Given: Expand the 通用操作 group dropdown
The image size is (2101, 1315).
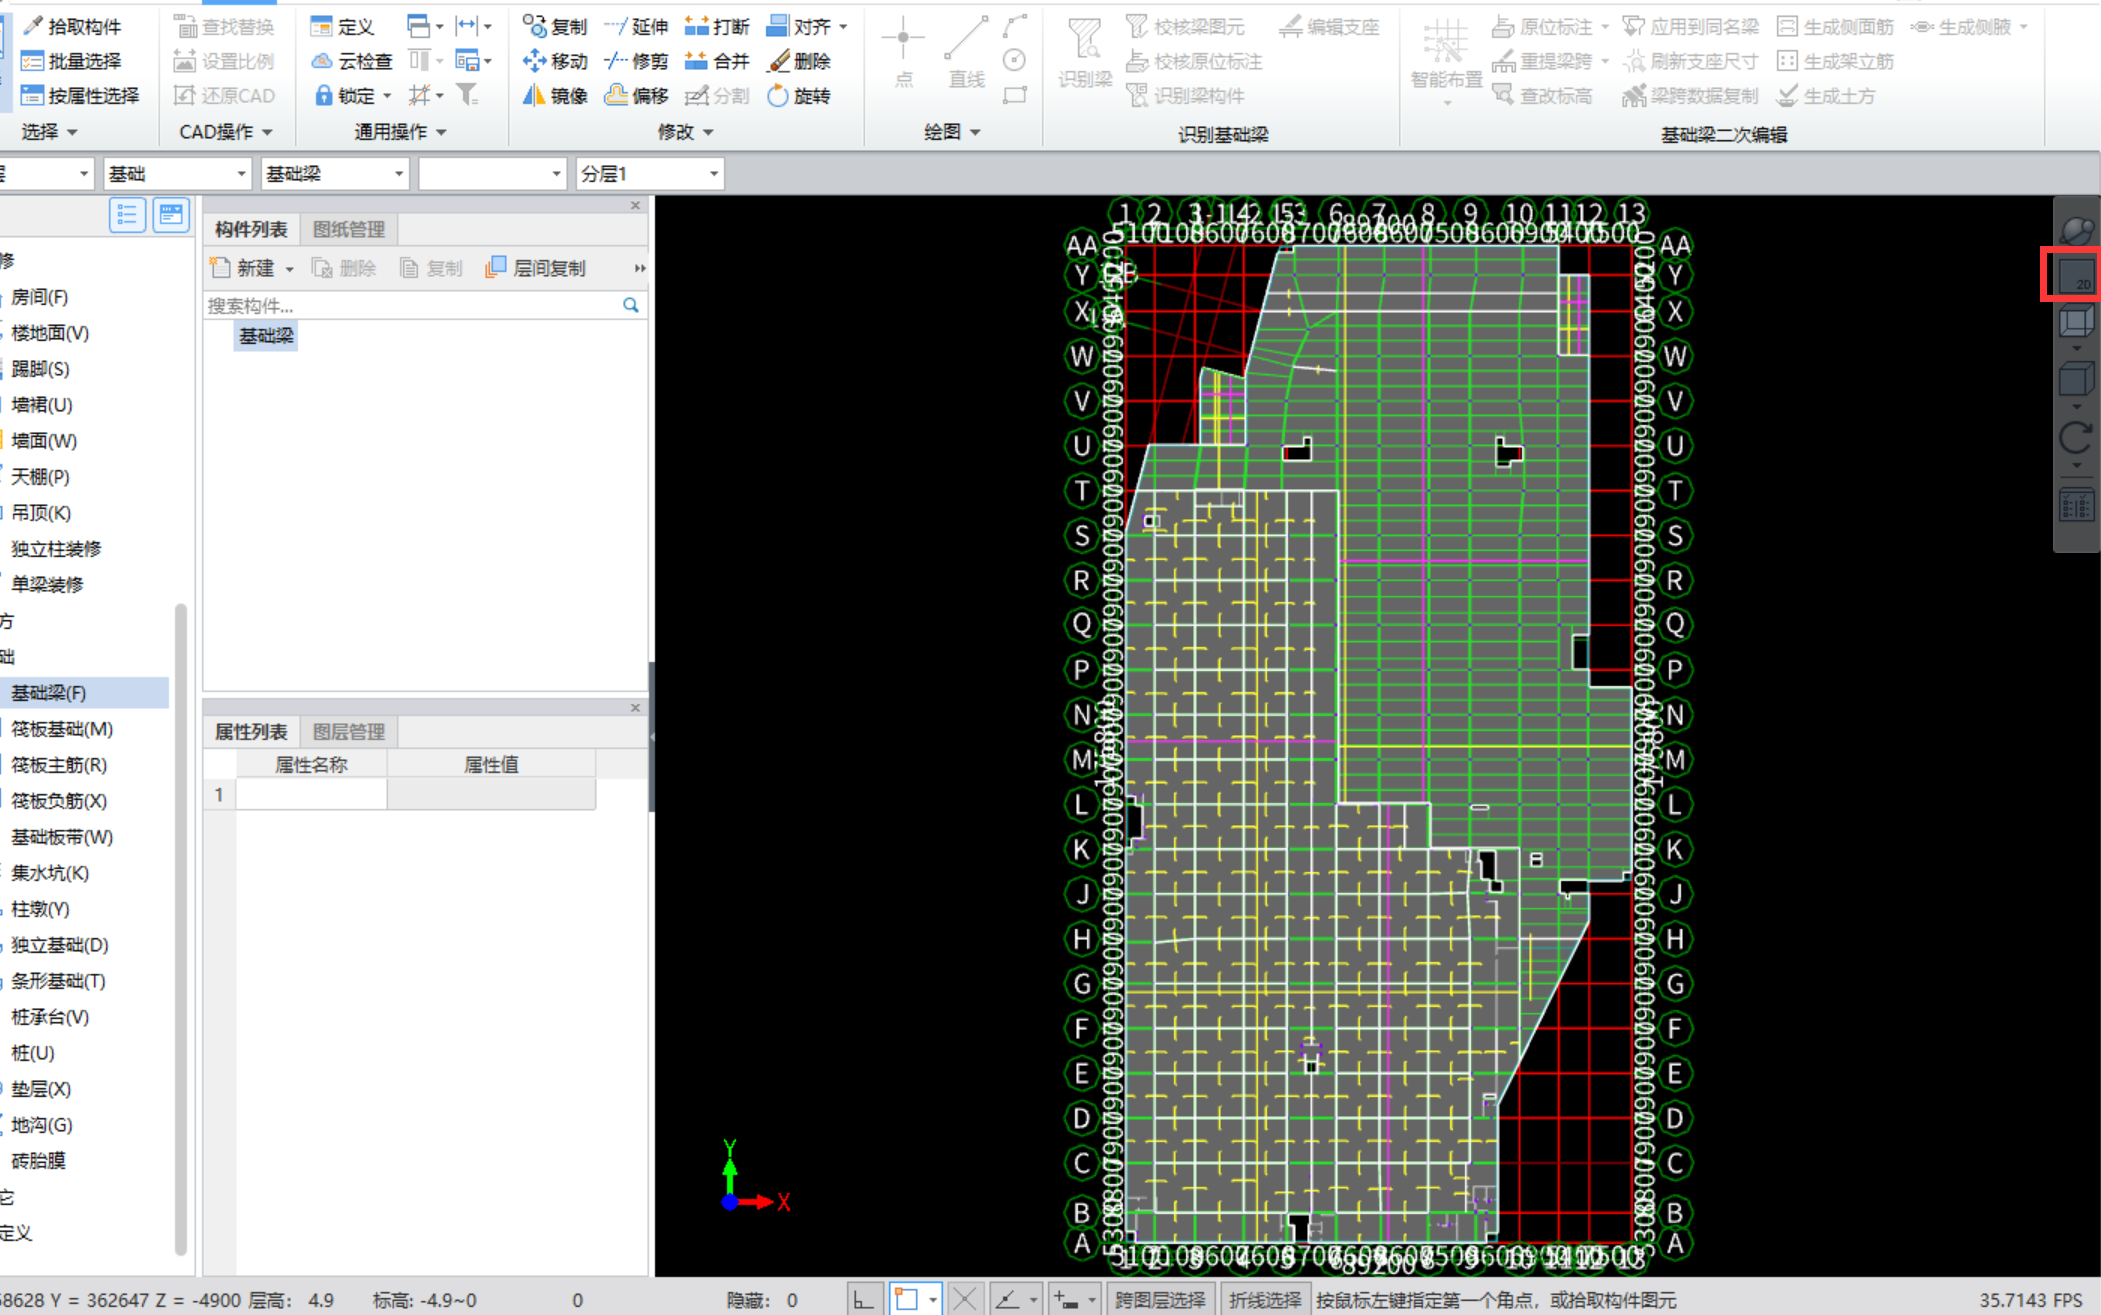Looking at the screenshot, I should point(400,132).
